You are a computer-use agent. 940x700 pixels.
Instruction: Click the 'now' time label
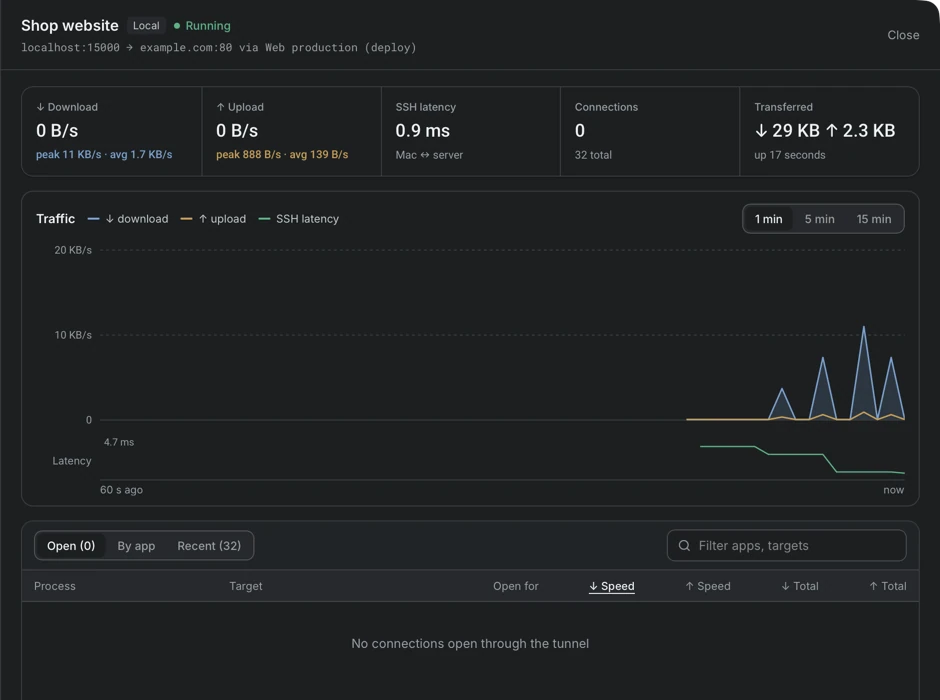pos(893,490)
